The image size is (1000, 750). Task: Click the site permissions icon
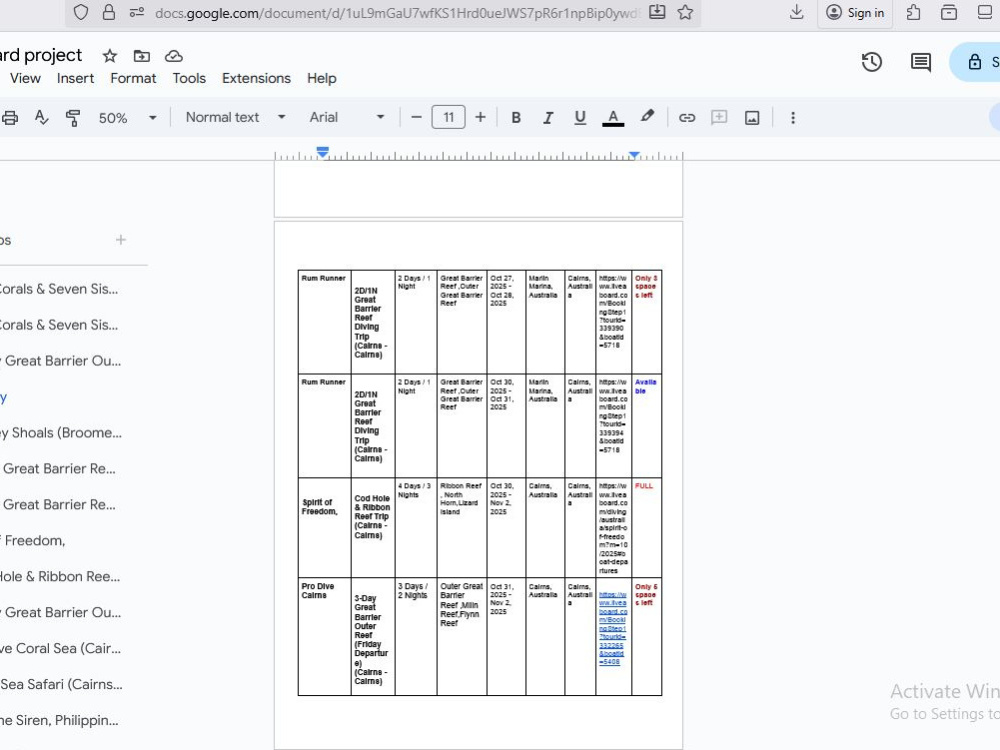[136, 12]
